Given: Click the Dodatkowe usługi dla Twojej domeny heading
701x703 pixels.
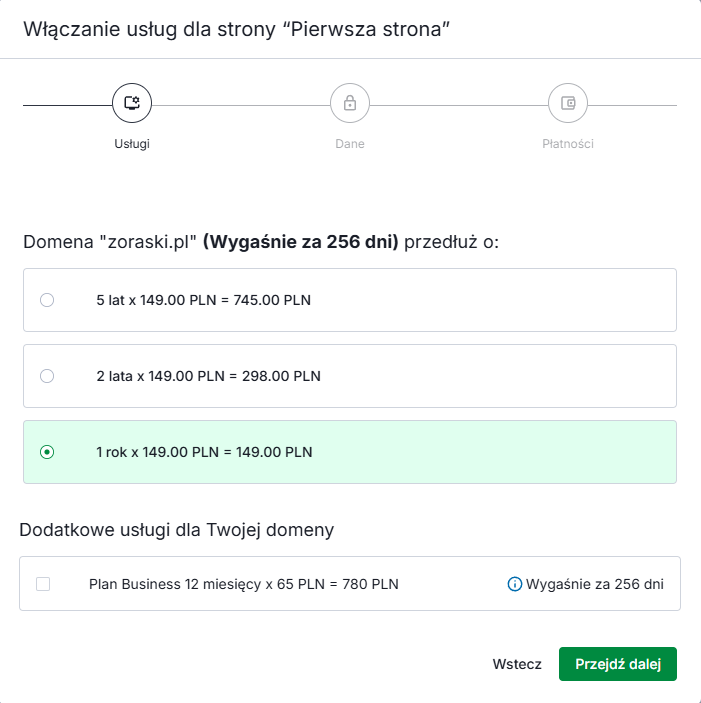Looking at the screenshot, I should point(177,530).
